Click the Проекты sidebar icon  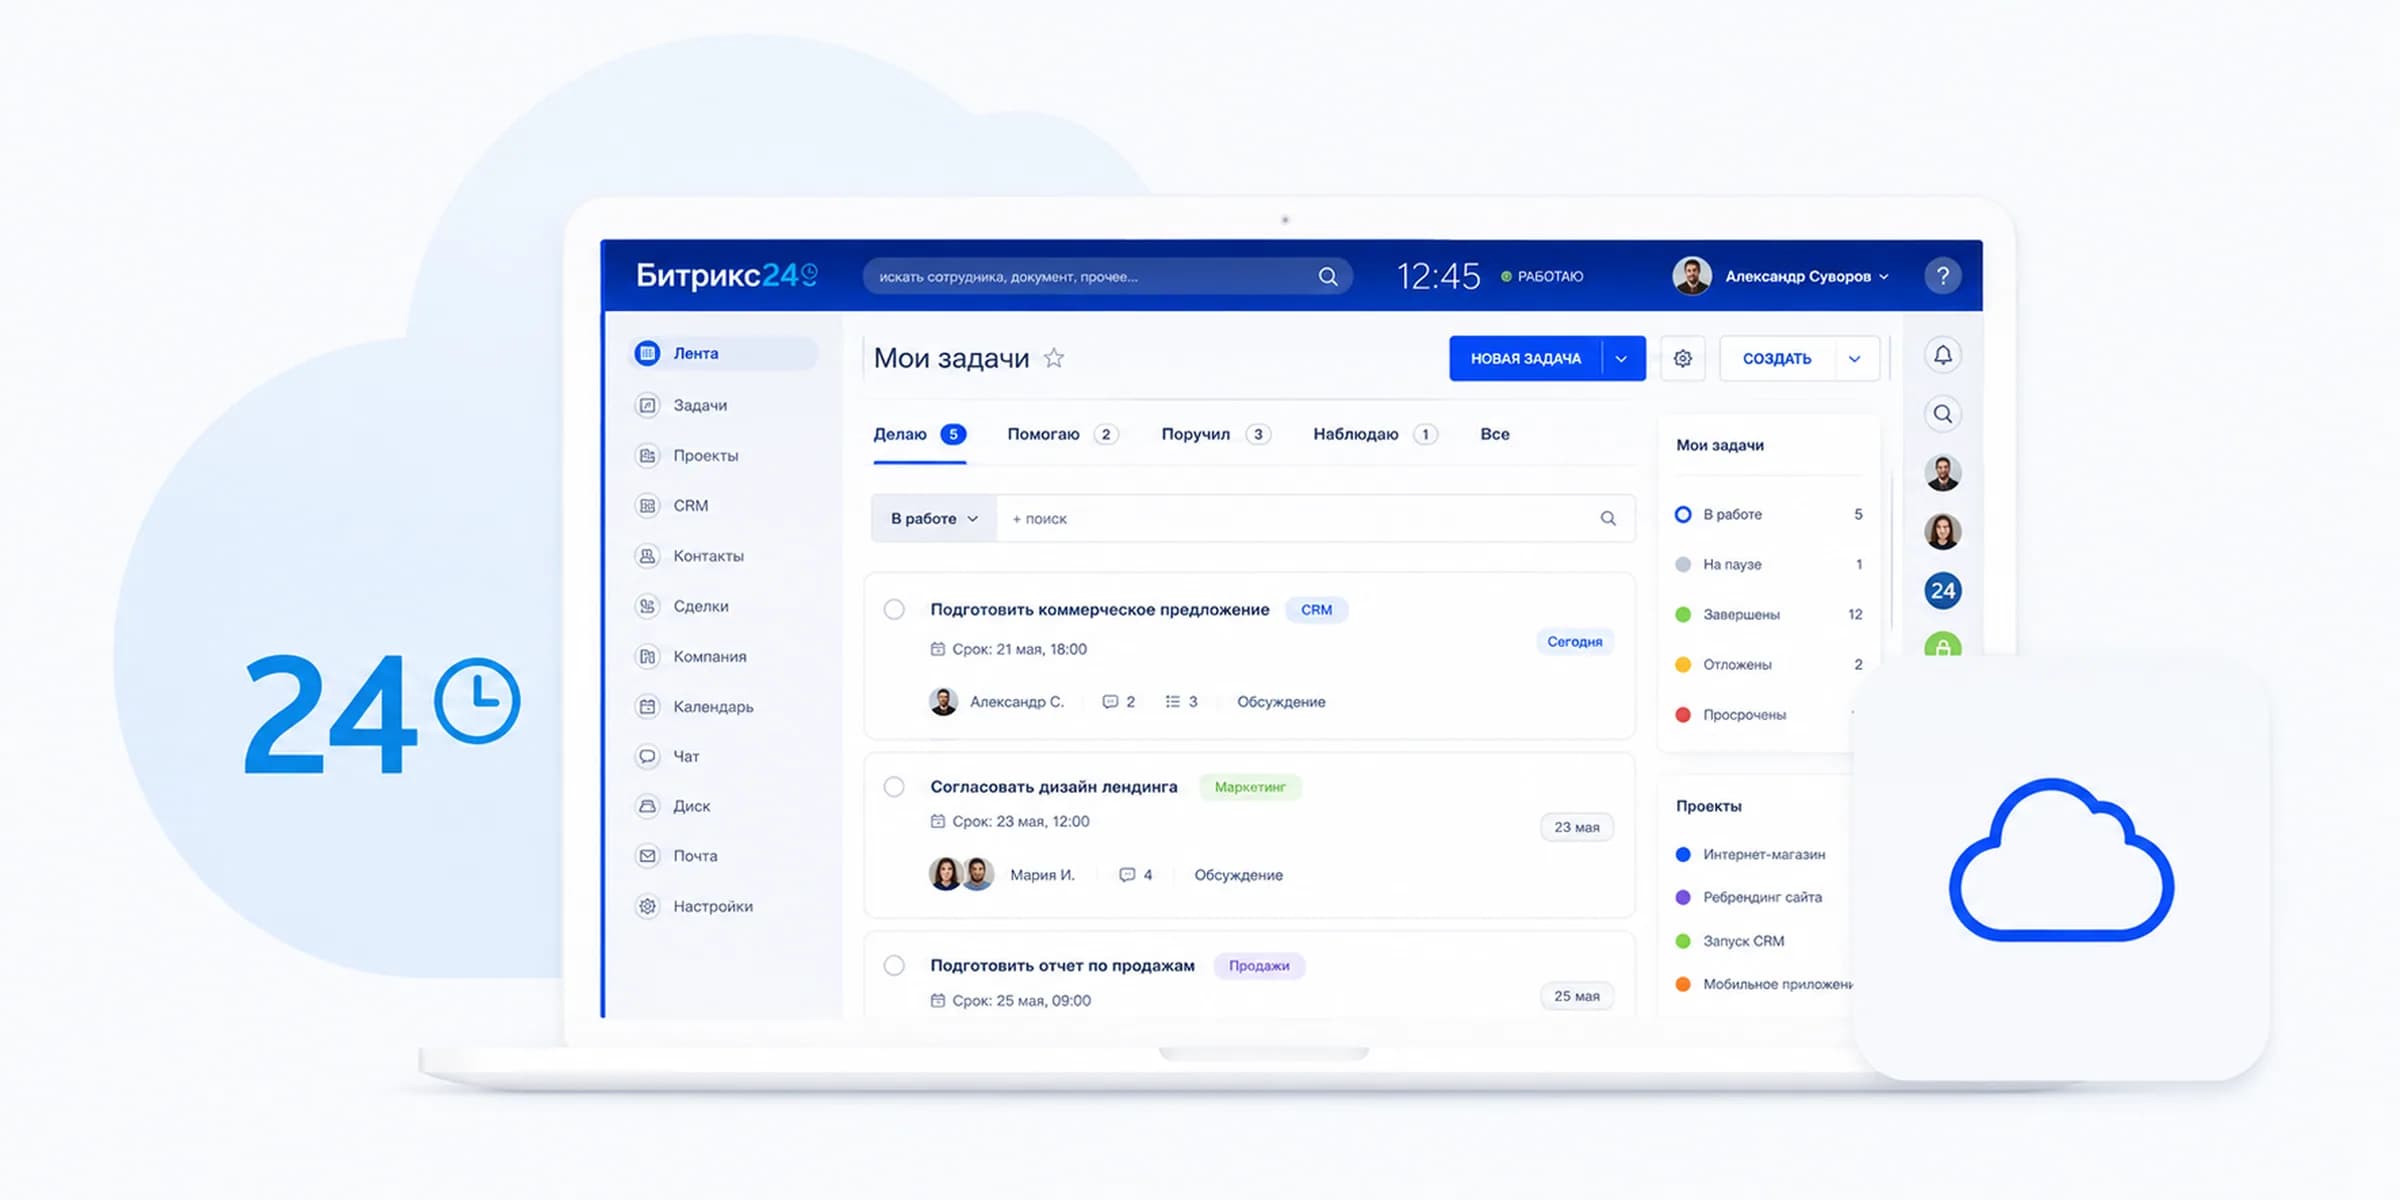[x=648, y=456]
